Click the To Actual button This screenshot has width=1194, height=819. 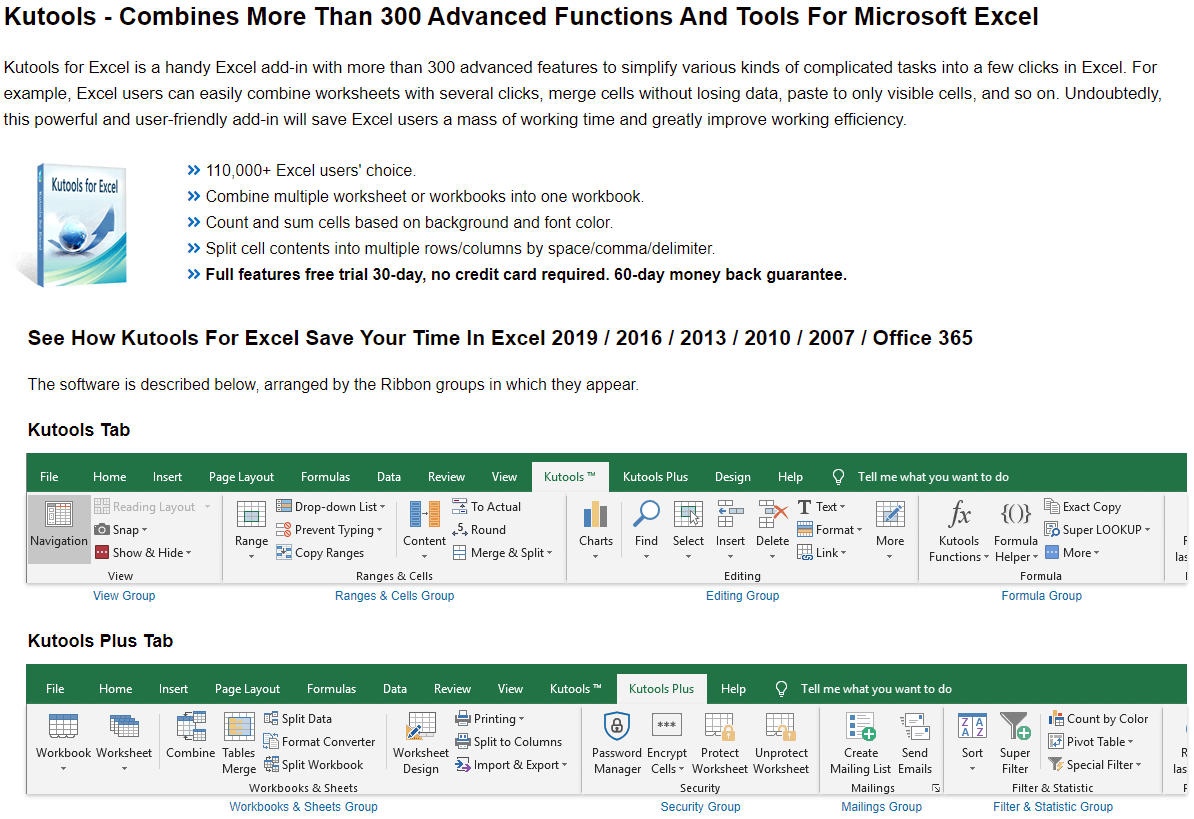[x=487, y=507]
